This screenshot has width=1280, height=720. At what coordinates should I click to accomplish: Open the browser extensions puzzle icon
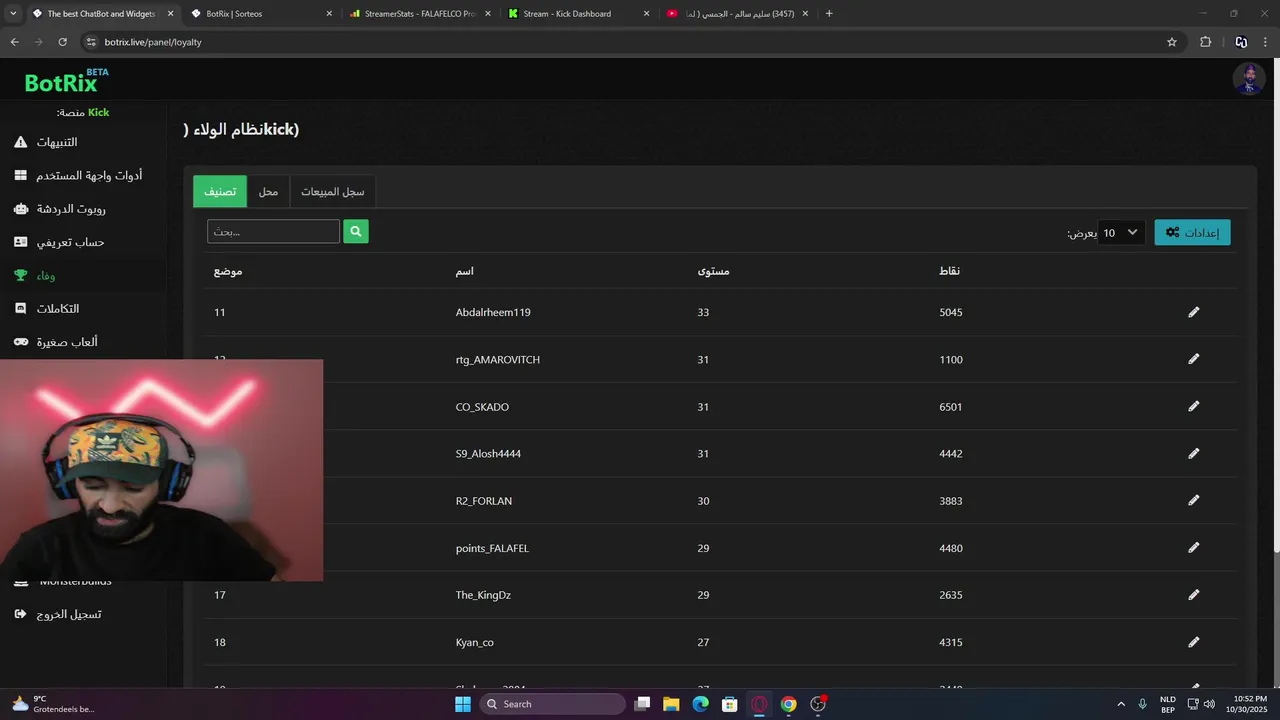(1205, 42)
